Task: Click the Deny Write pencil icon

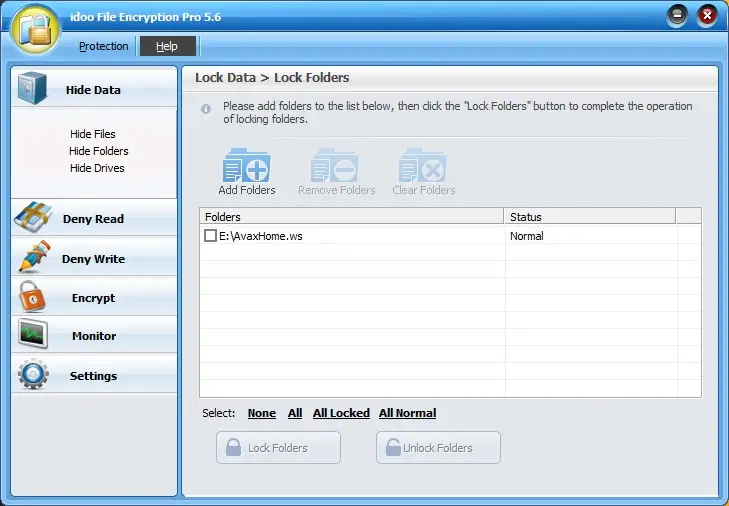Action: [x=34, y=256]
